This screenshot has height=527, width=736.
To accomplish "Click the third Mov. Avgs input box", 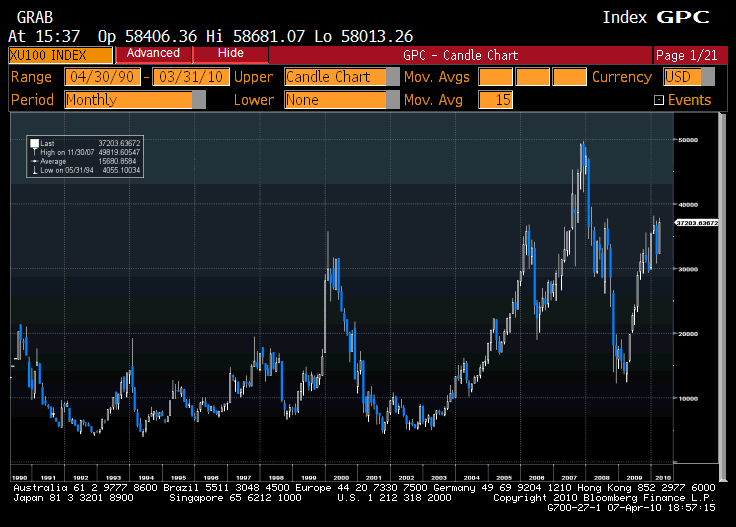I will click(569, 77).
